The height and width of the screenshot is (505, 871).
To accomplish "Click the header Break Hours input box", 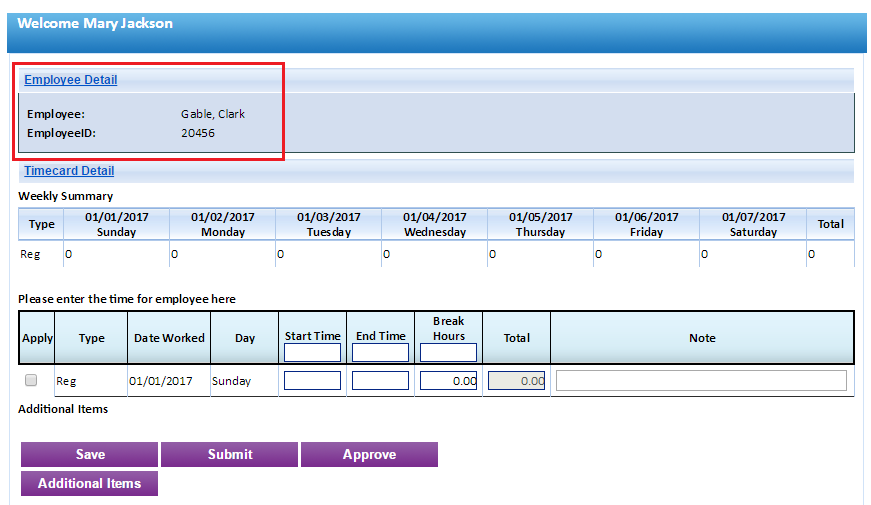I will pyautogui.click(x=448, y=352).
